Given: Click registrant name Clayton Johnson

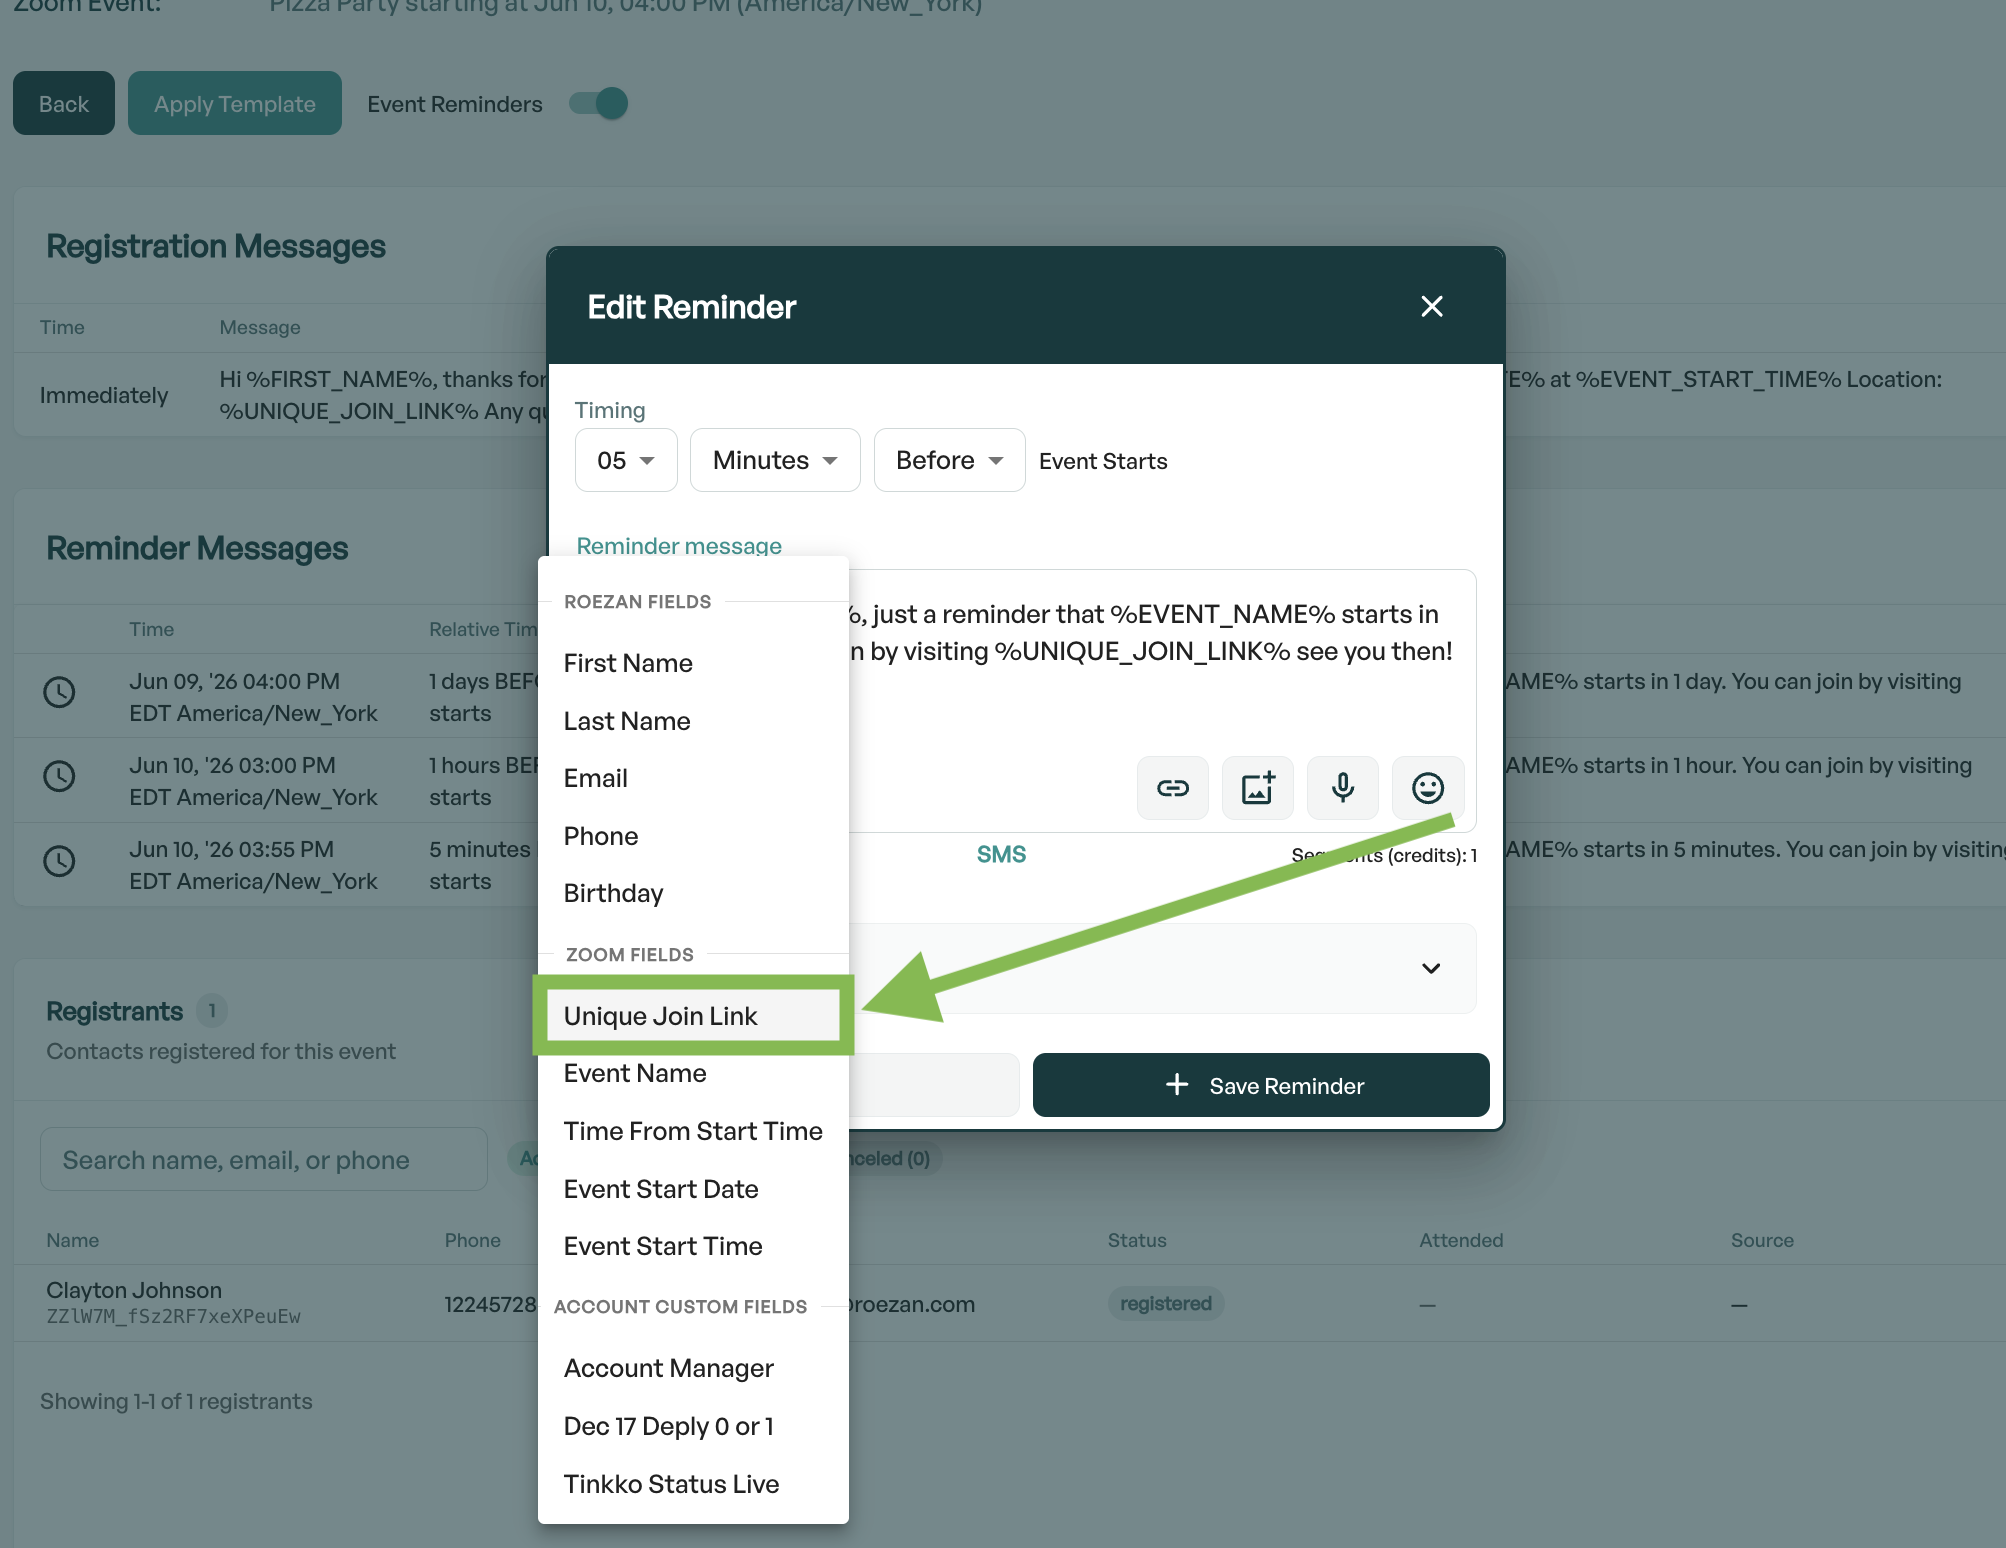Looking at the screenshot, I should [x=134, y=1290].
